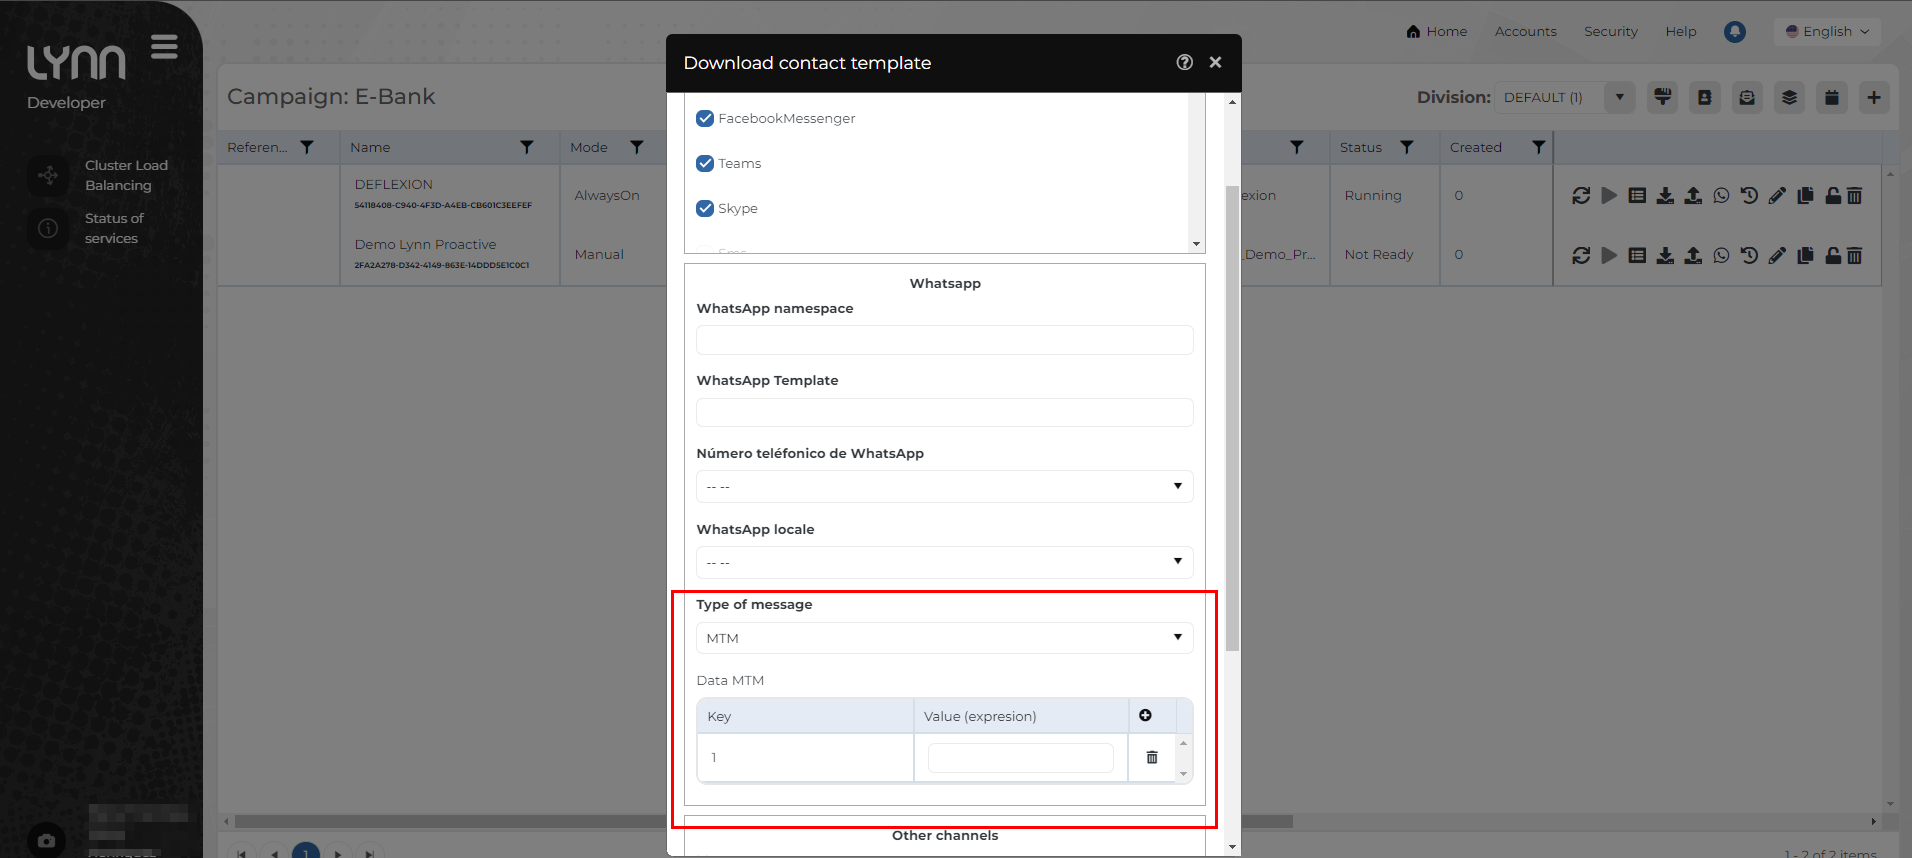Screen dimensions: 1912x858
Task: Click the WhatsApp namespace input field
Action: click(944, 340)
